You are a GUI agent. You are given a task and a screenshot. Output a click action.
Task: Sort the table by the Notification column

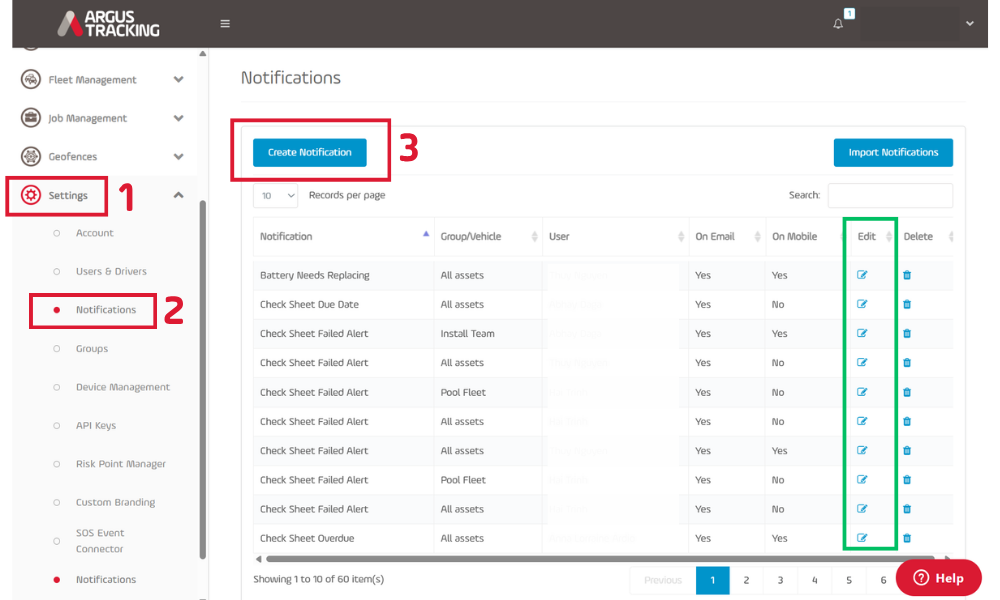tap(344, 237)
